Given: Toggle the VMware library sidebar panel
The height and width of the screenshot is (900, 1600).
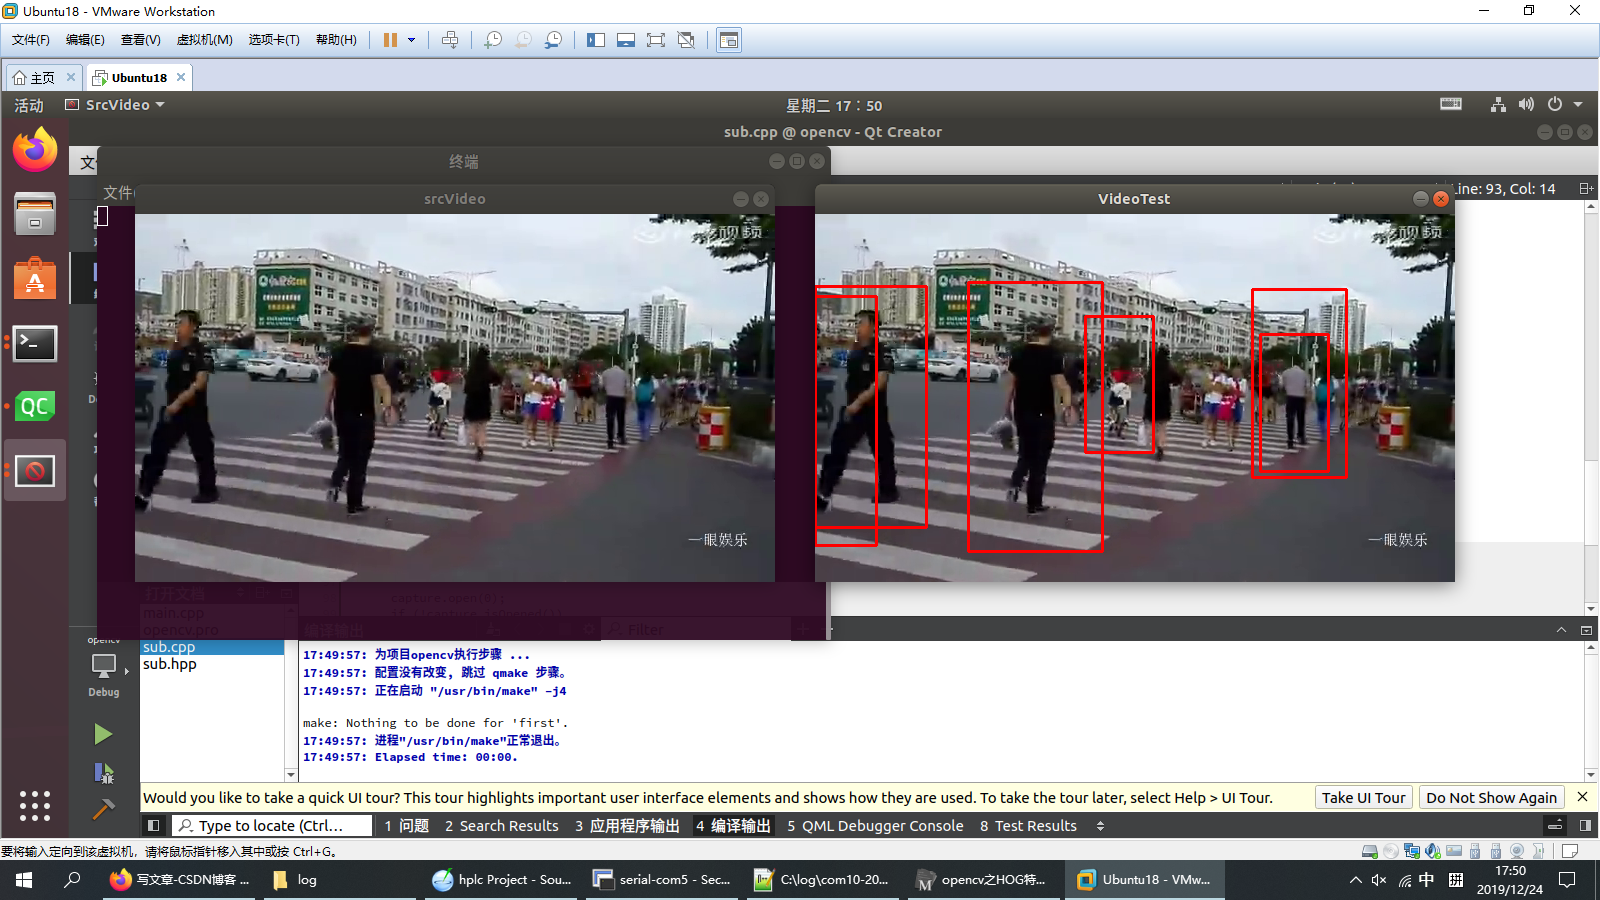Looking at the screenshot, I should tap(595, 40).
